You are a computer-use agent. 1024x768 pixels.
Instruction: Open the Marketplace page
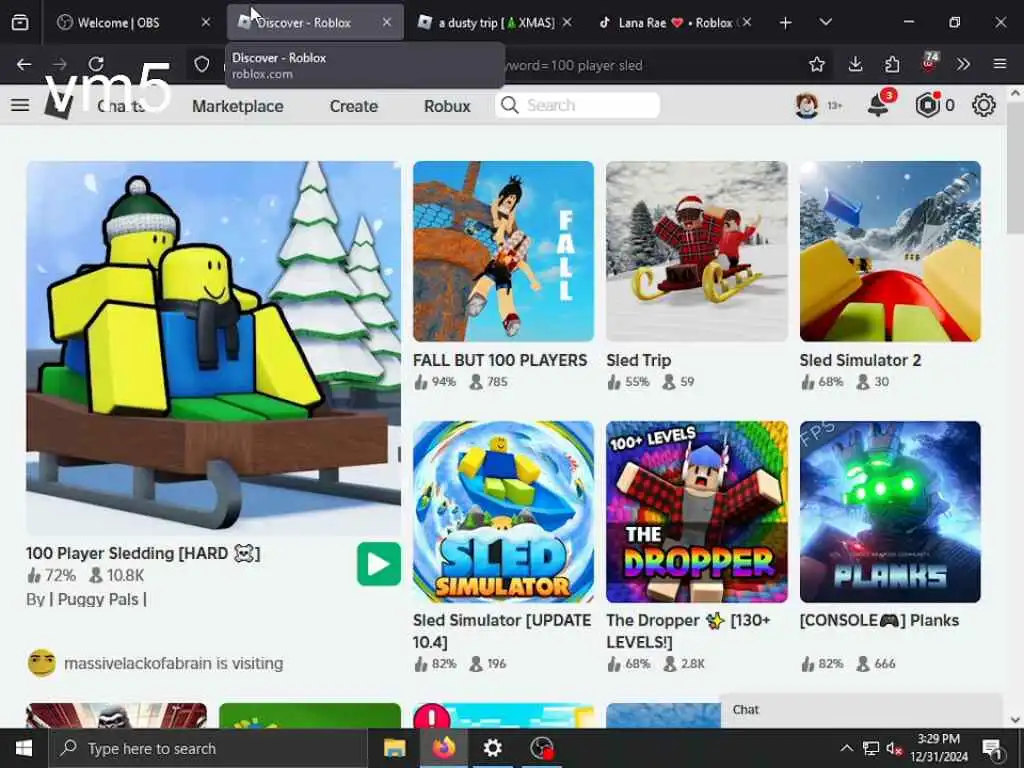pos(238,106)
